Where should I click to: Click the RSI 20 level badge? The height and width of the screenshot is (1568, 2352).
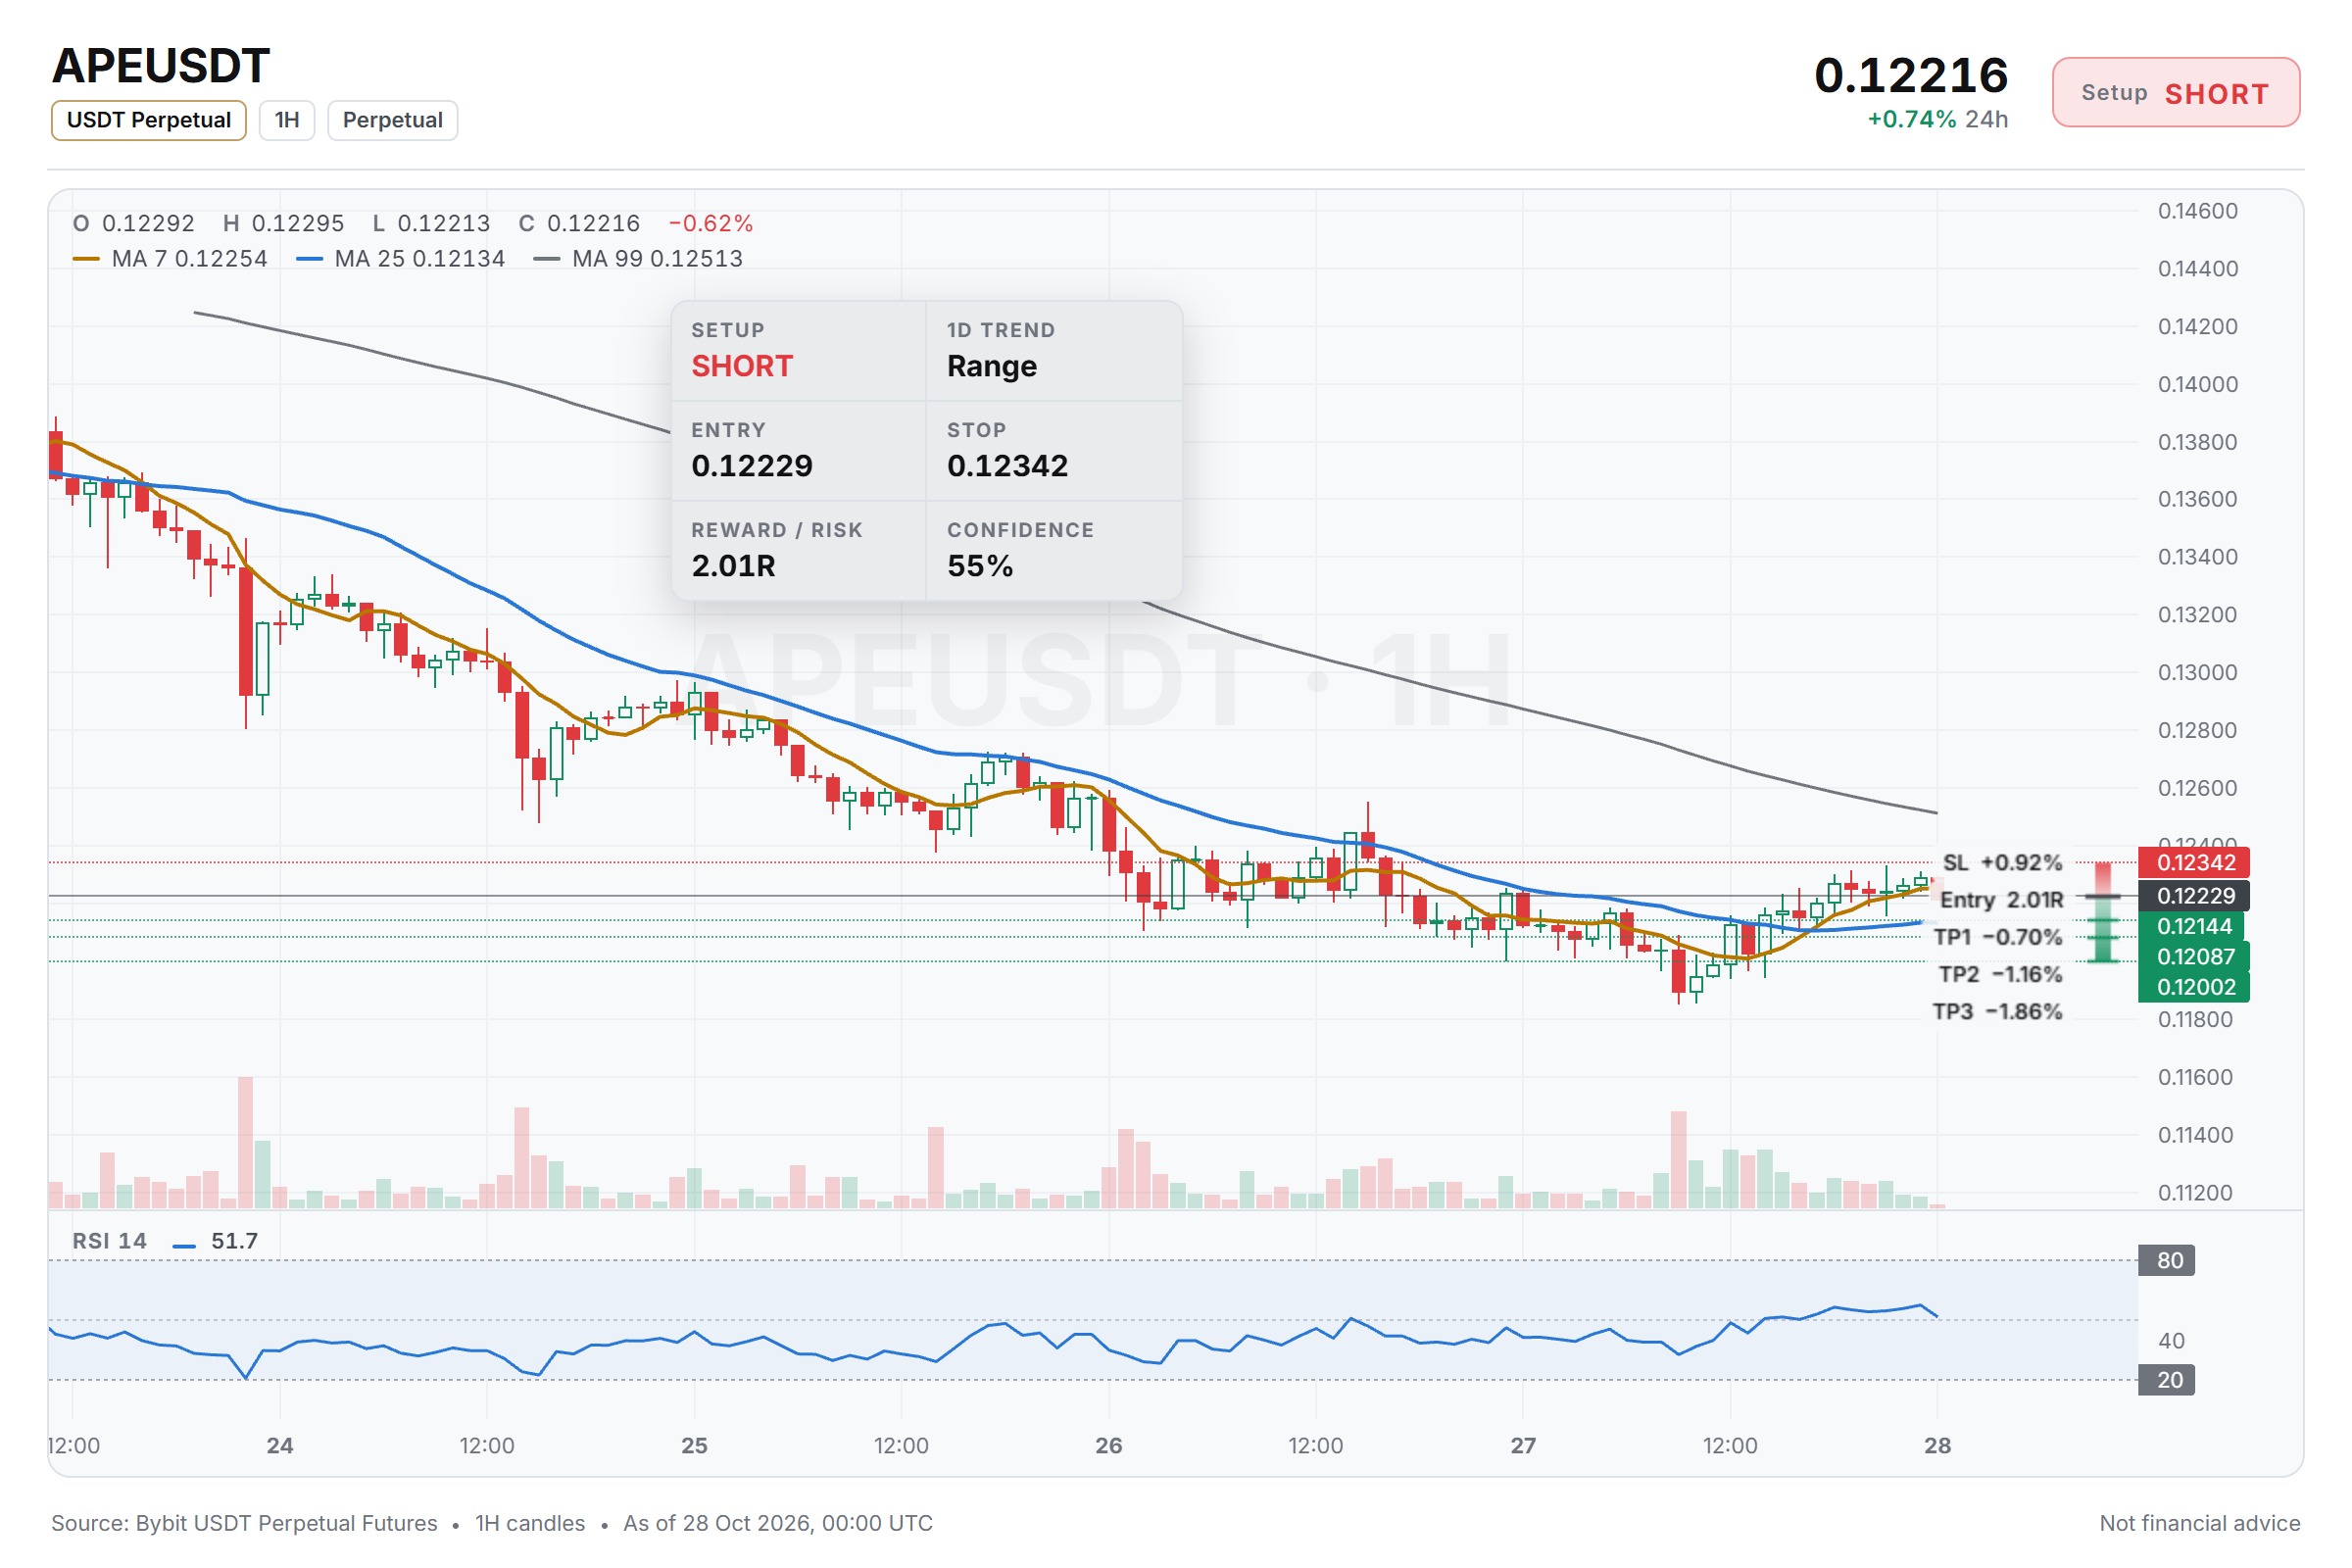click(x=2166, y=1380)
